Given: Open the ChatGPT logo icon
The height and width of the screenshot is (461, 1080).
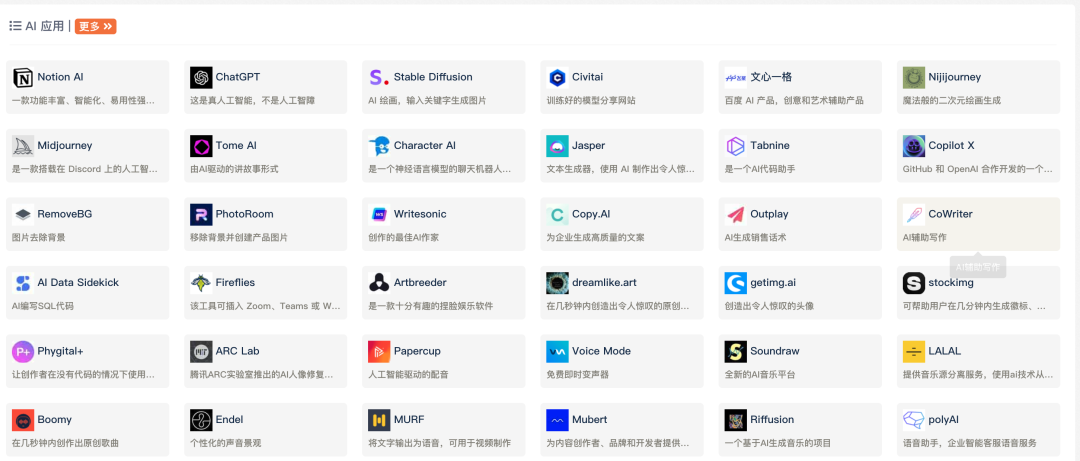Looking at the screenshot, I should (x=201, y=77).
